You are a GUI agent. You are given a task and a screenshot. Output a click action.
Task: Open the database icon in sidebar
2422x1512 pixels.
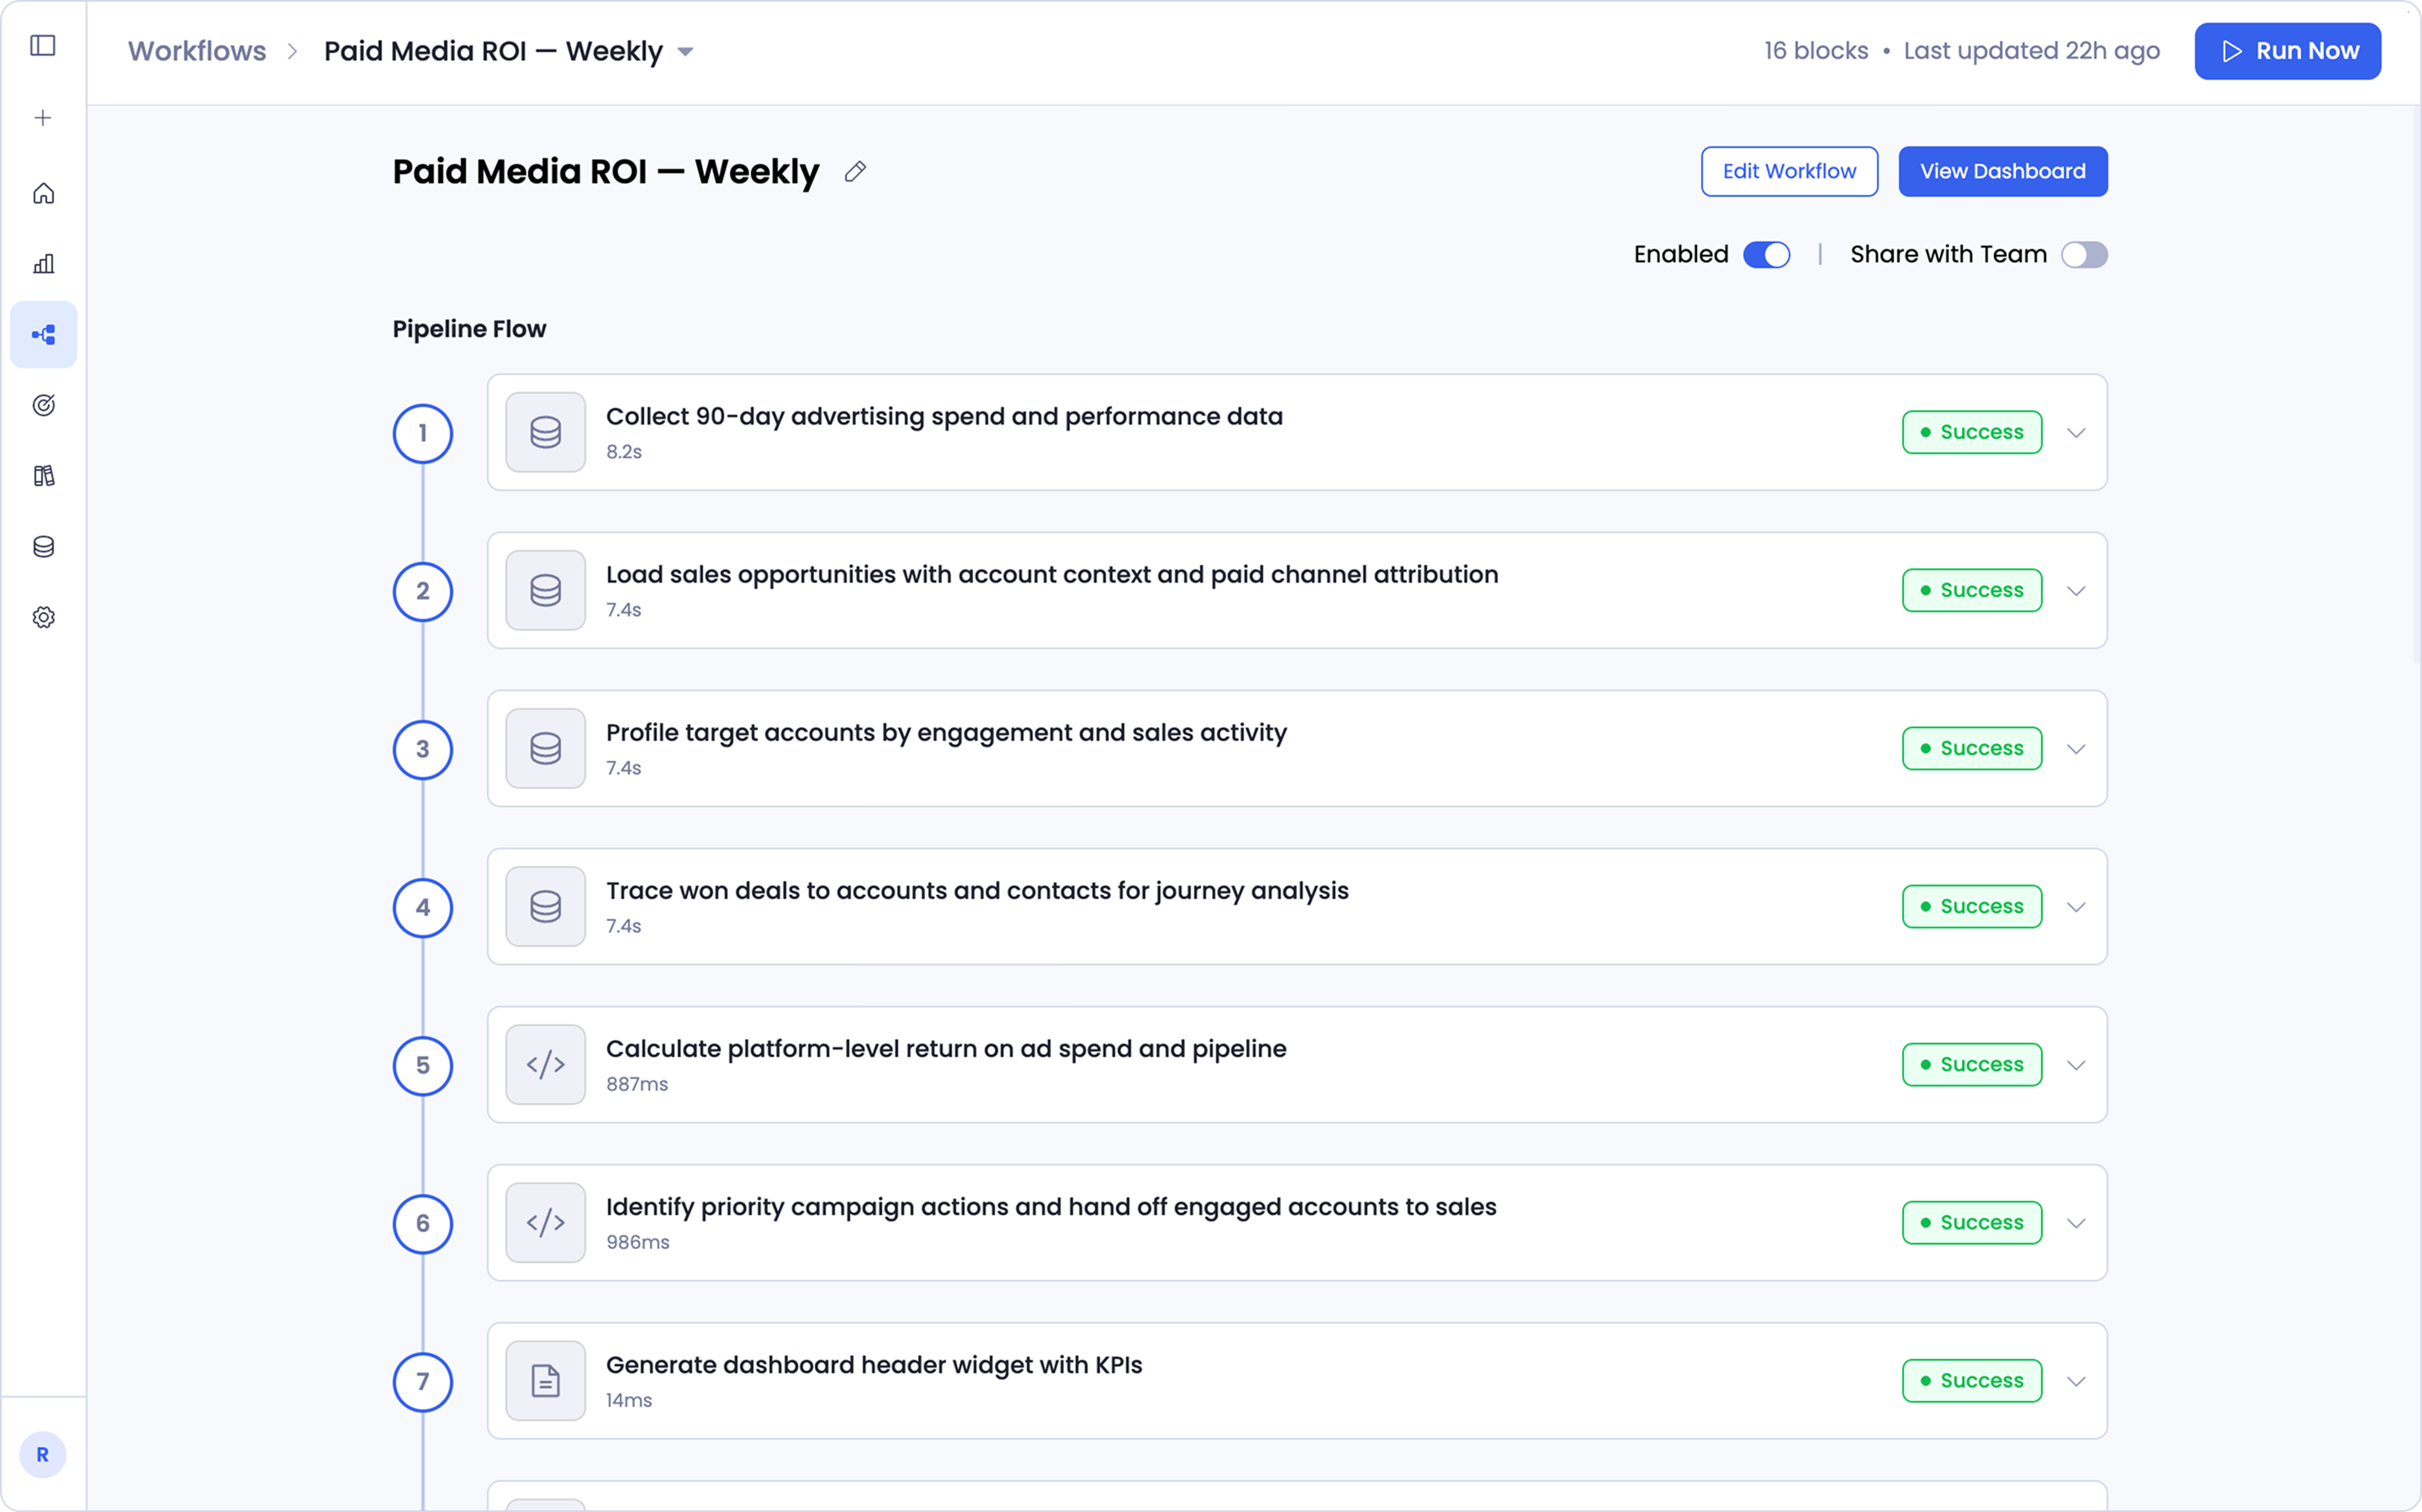click(43, 547)
